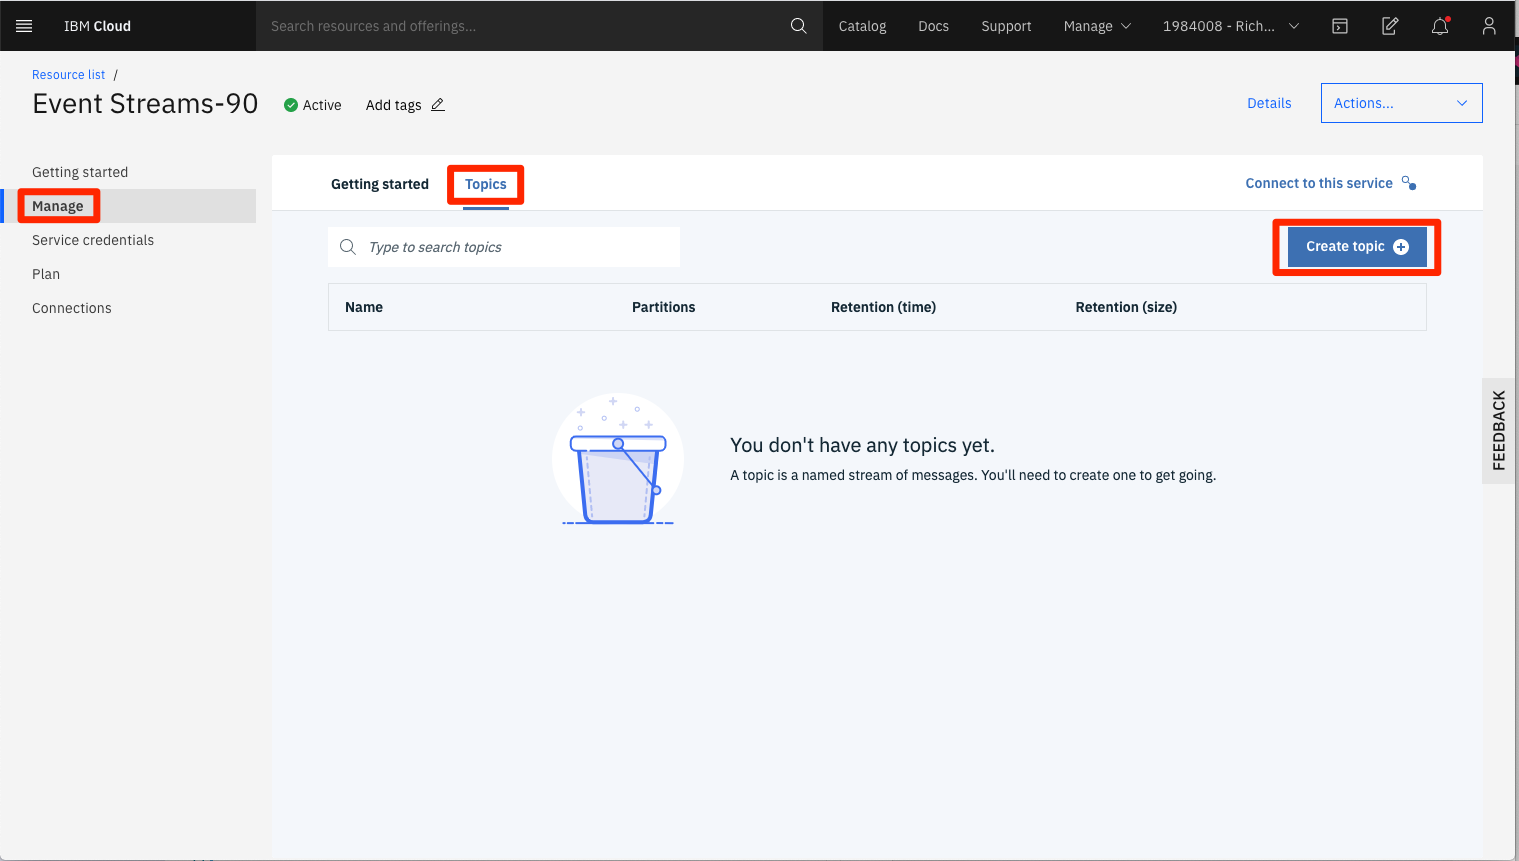Click the global search magnifier icon
The height and width of the screenshot is (861, 1519).
coord(798,26)
